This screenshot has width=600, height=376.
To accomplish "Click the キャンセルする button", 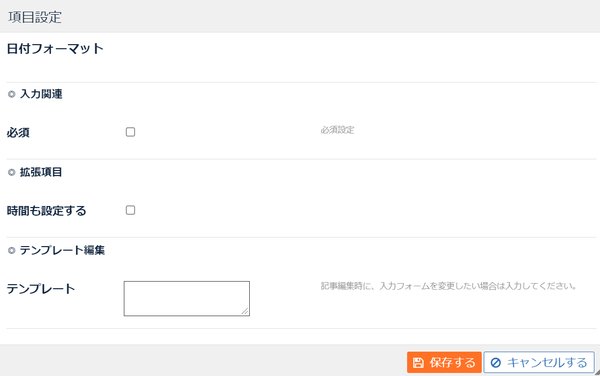I will coord(539,362).
